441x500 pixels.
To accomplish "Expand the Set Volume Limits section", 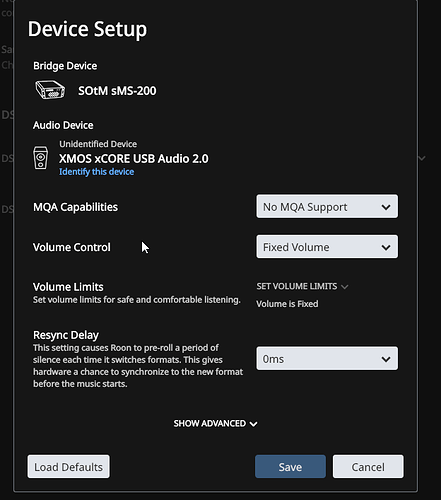I will pyautogui.click(x=302, y=286).
